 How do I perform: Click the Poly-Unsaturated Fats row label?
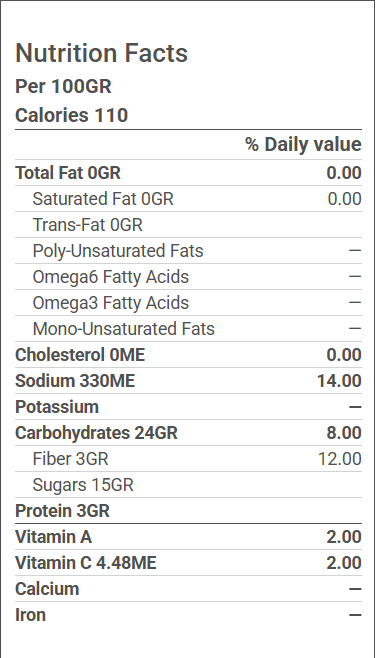[x=118, y=251]
